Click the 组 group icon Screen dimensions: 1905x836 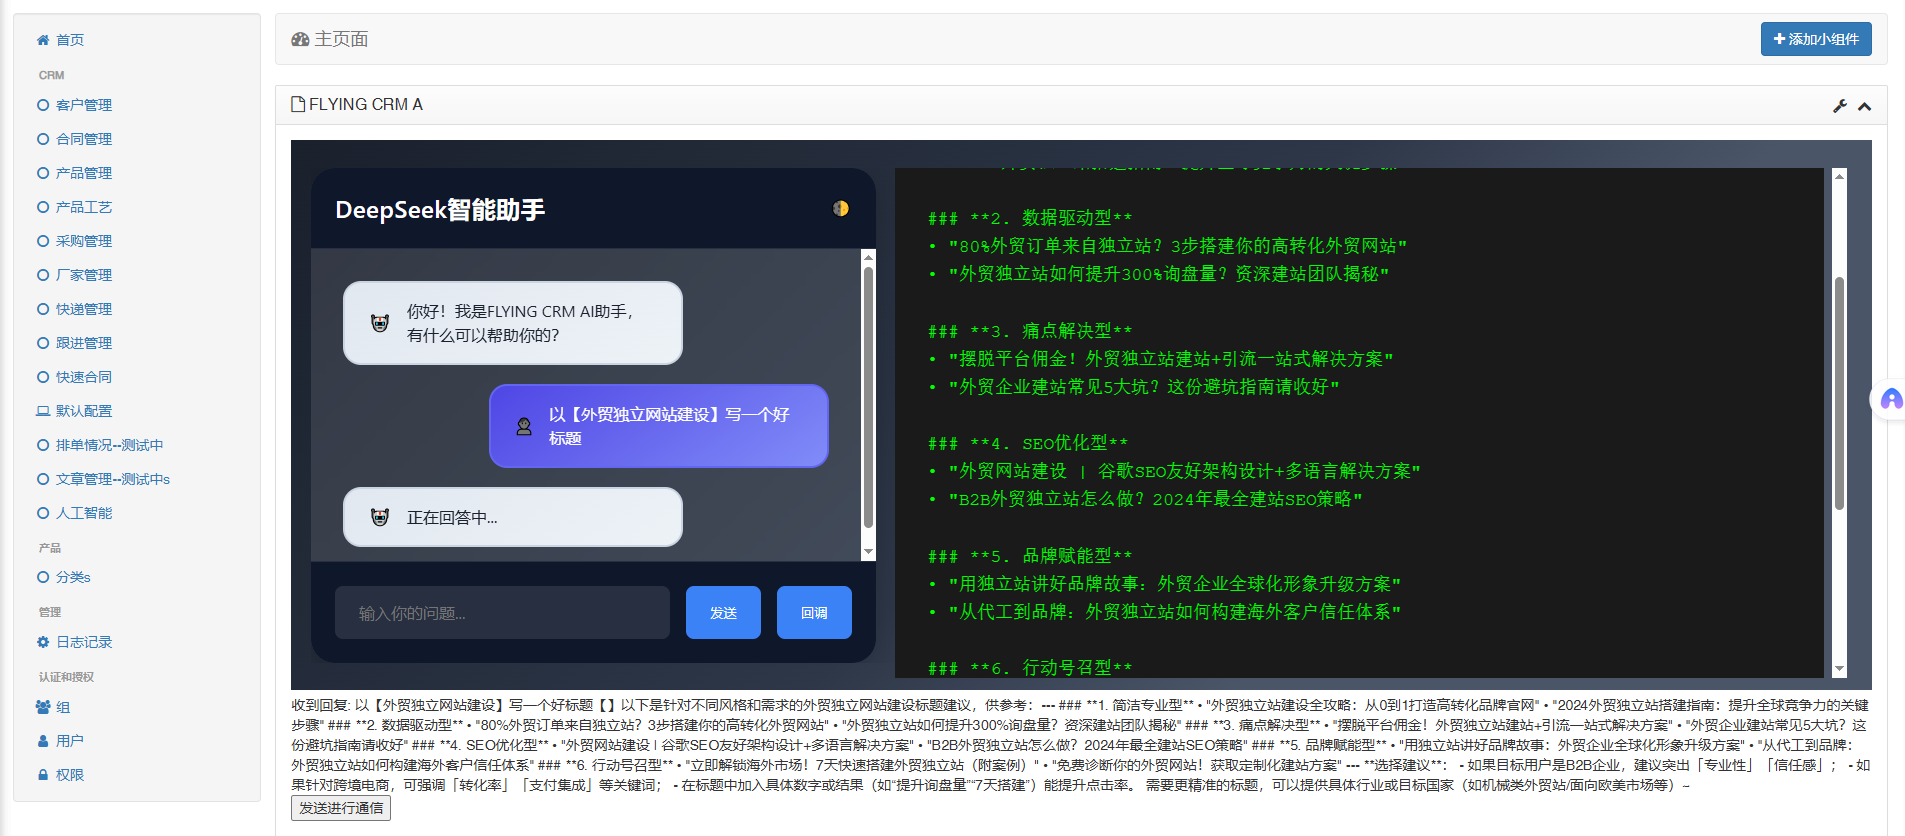(x=43, y=707)
